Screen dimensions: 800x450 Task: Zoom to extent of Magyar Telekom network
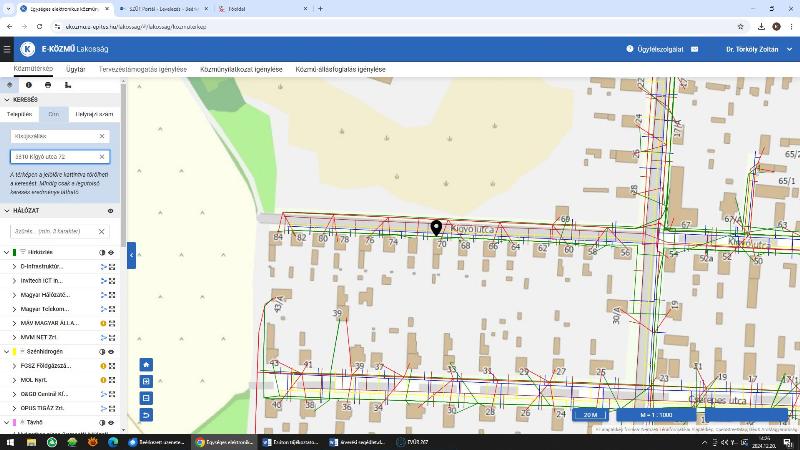112,309
